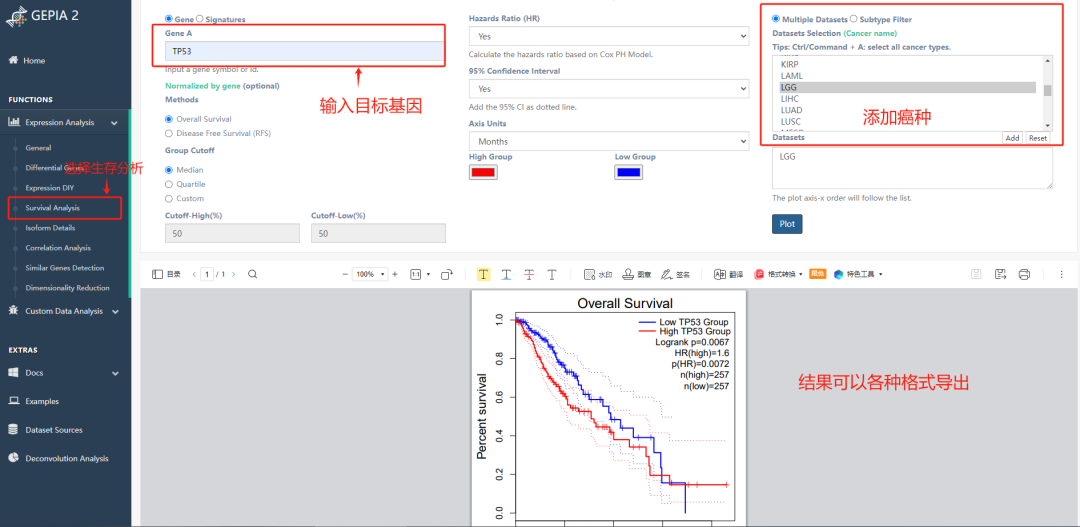Select Custom group cutoff
1080x527 pixels.
tap(169, 198)
